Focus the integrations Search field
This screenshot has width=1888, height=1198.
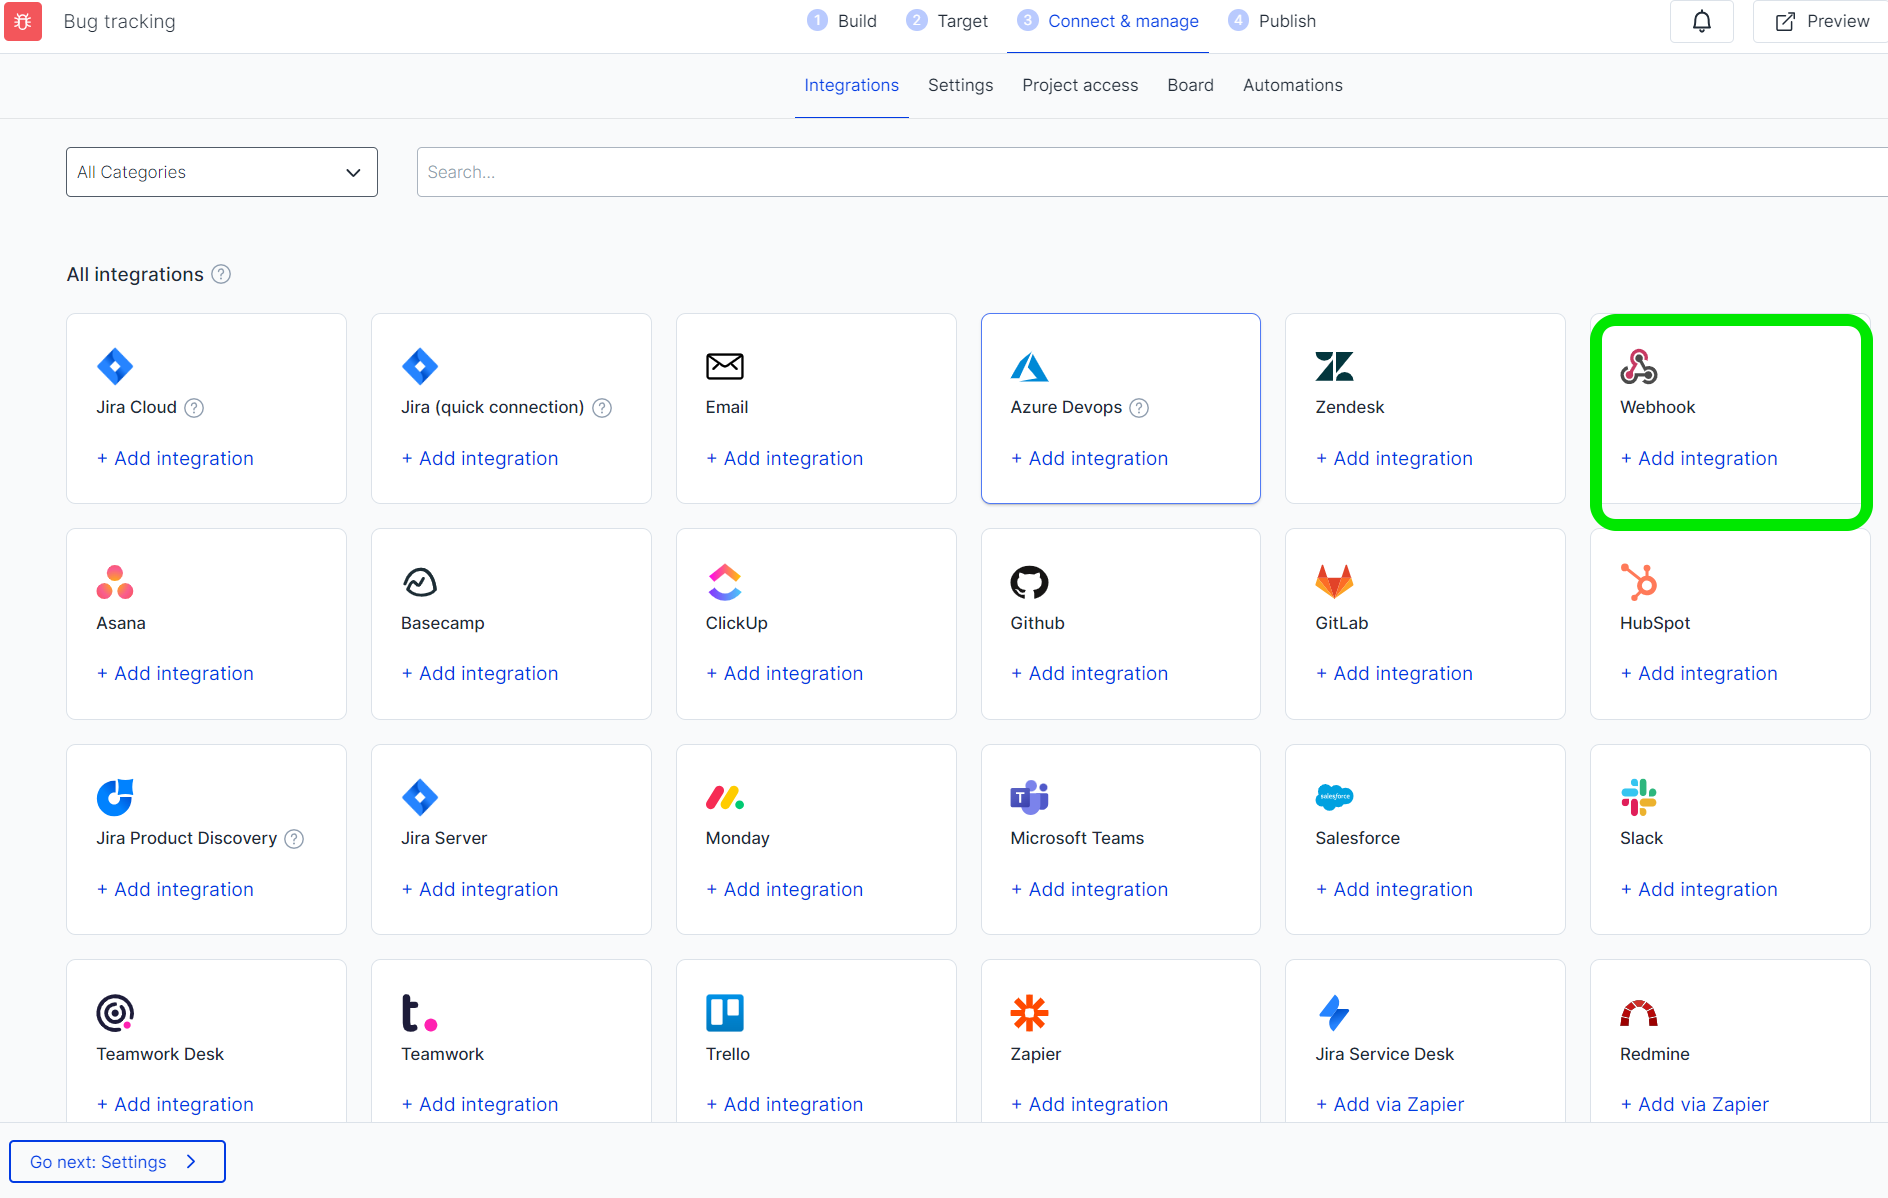pos(1152,172)
